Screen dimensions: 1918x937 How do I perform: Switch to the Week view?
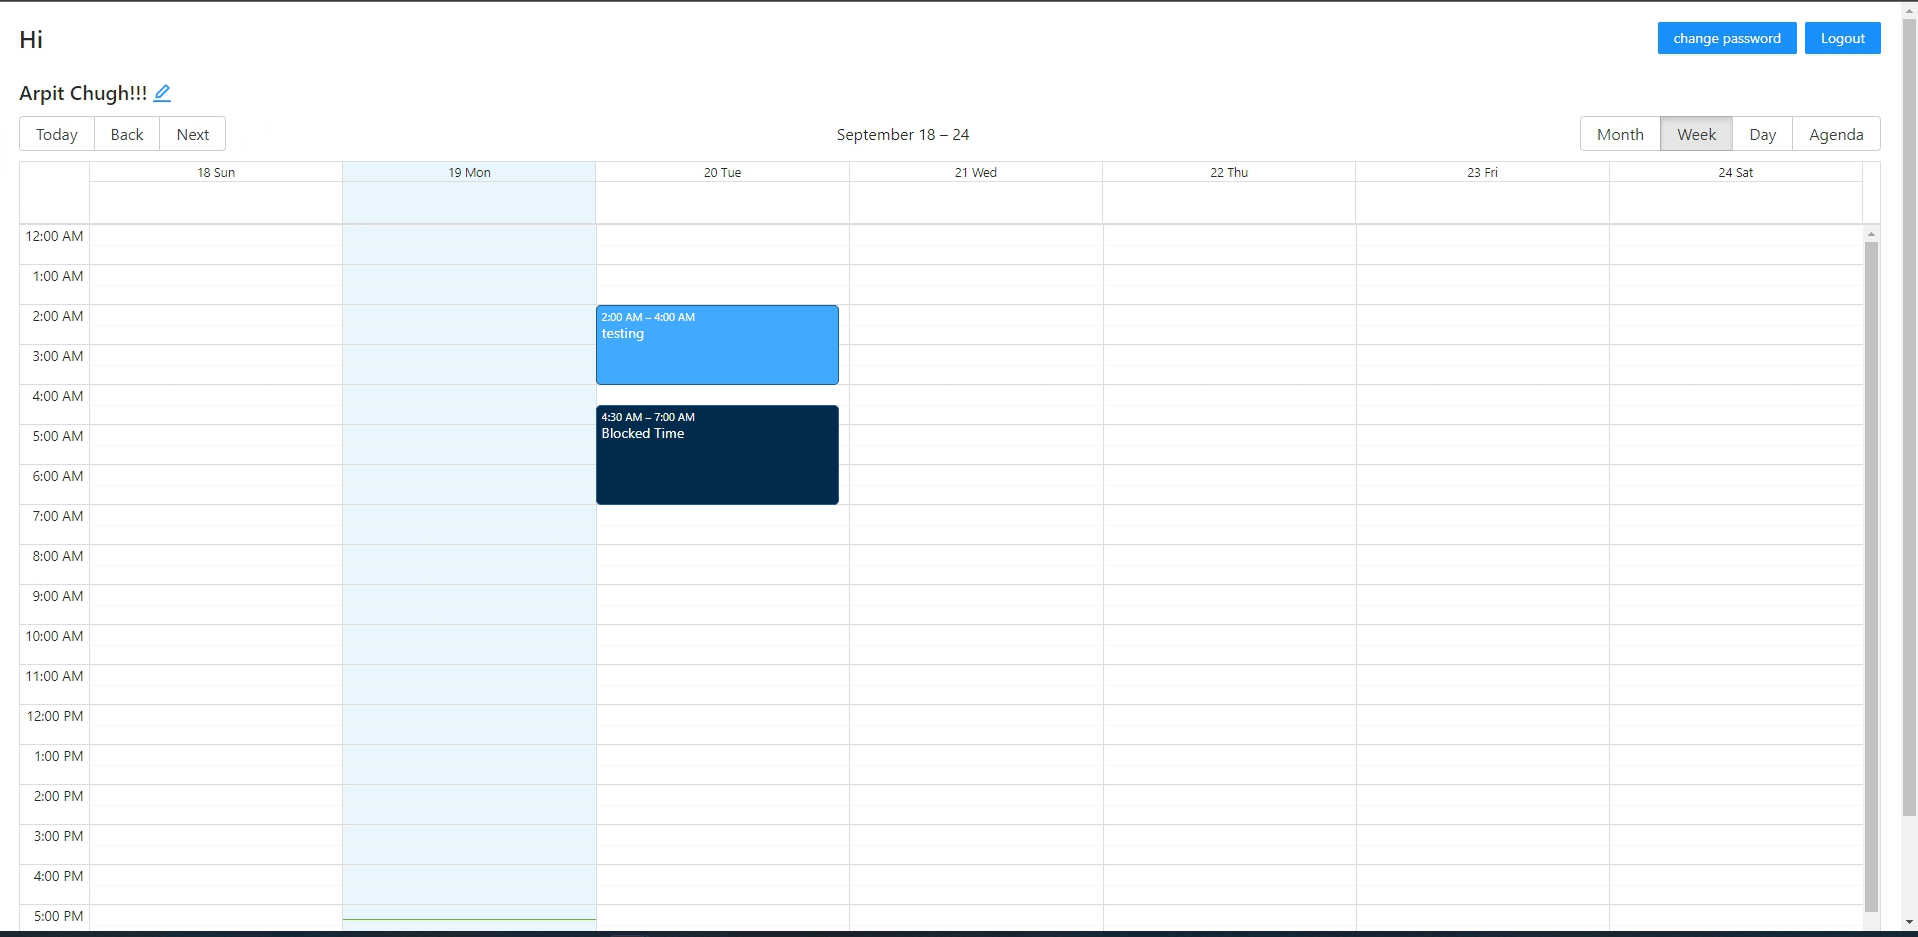click(1695, 133)
